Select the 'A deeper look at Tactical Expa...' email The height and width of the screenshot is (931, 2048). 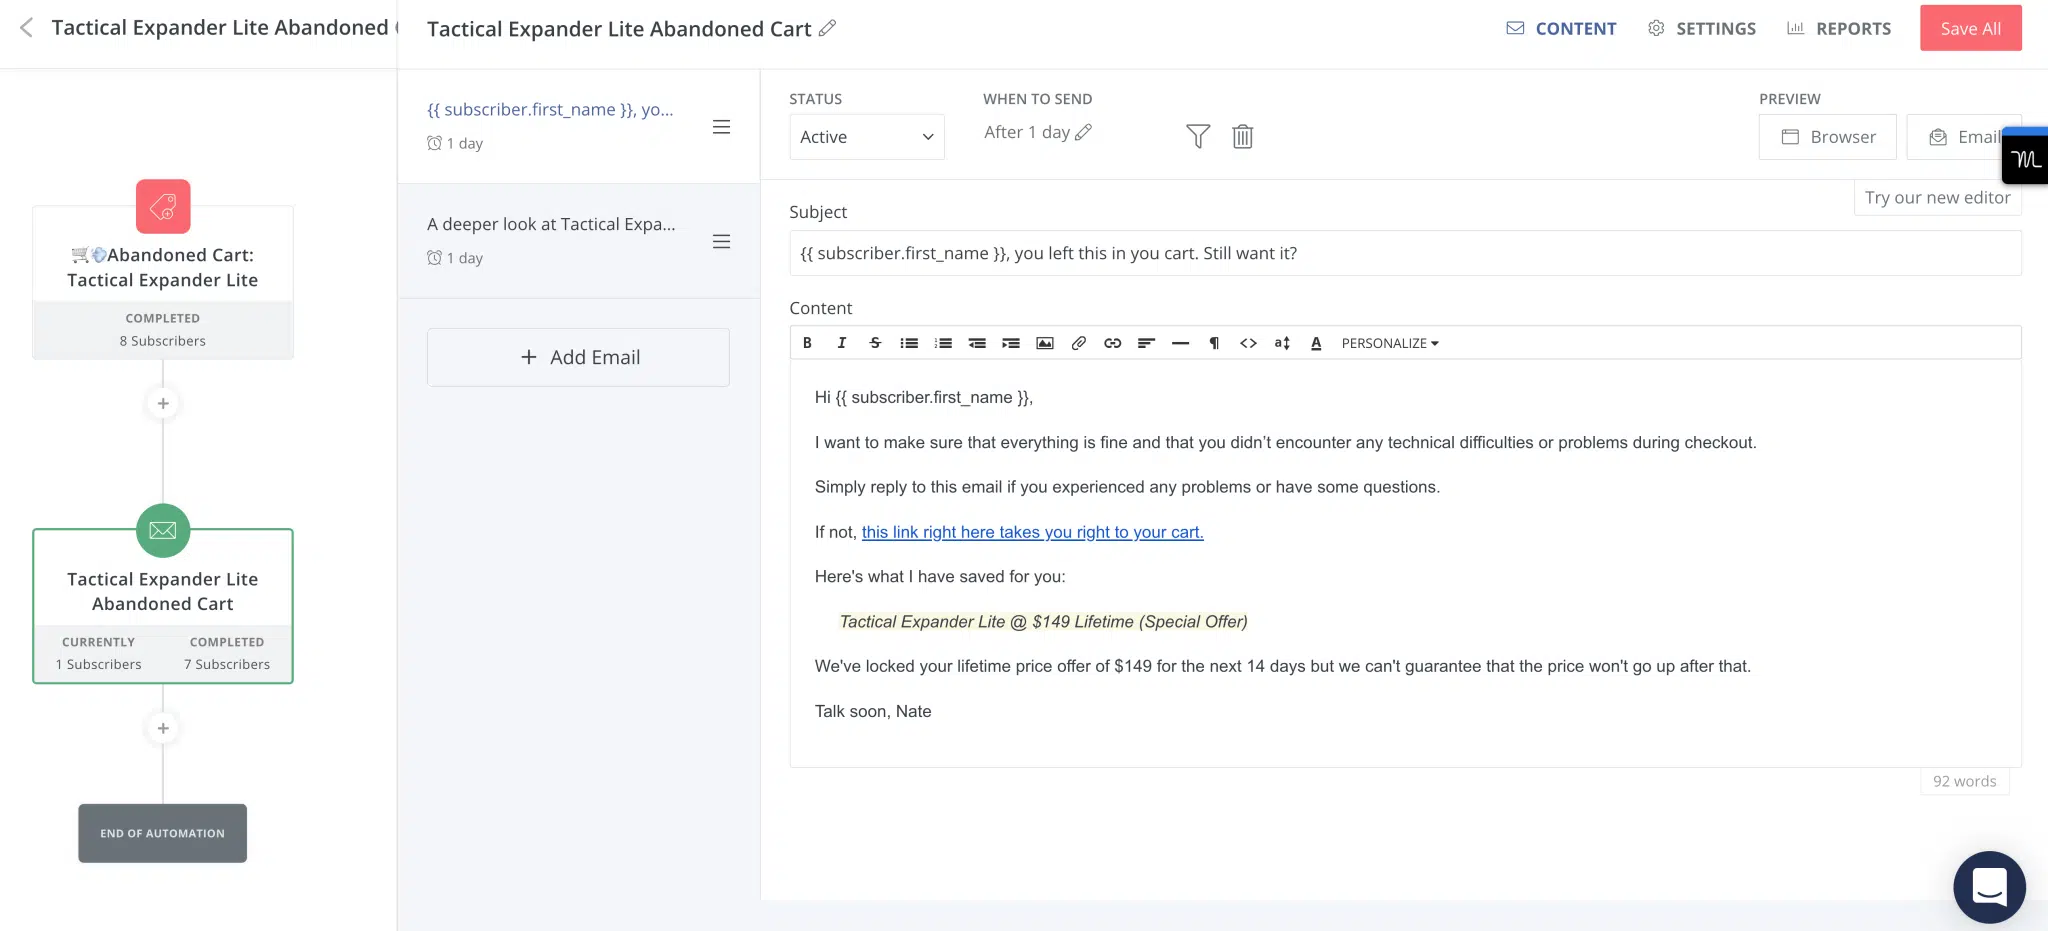click(578, 241)
